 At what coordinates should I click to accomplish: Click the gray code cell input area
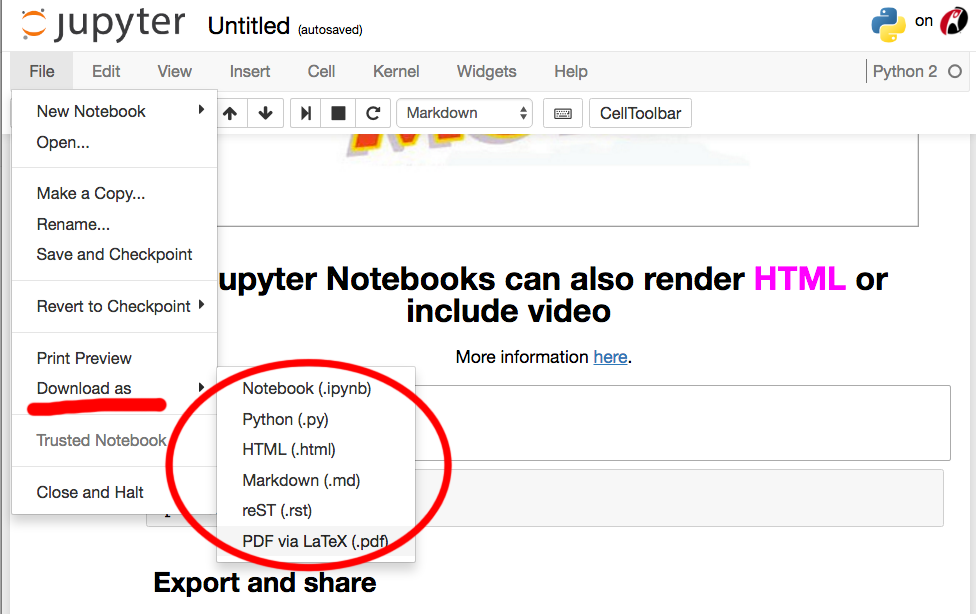click(x=679, y=498)
